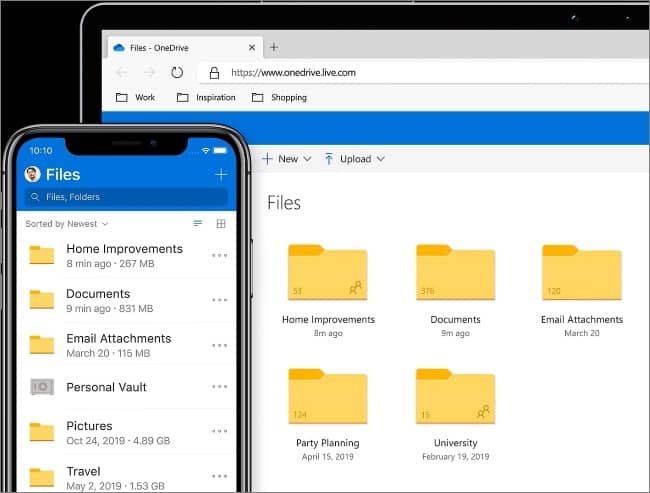This screenshot has height=493, width=650.
Task: Click shared people icon on University folder
Action: point(483,411)
